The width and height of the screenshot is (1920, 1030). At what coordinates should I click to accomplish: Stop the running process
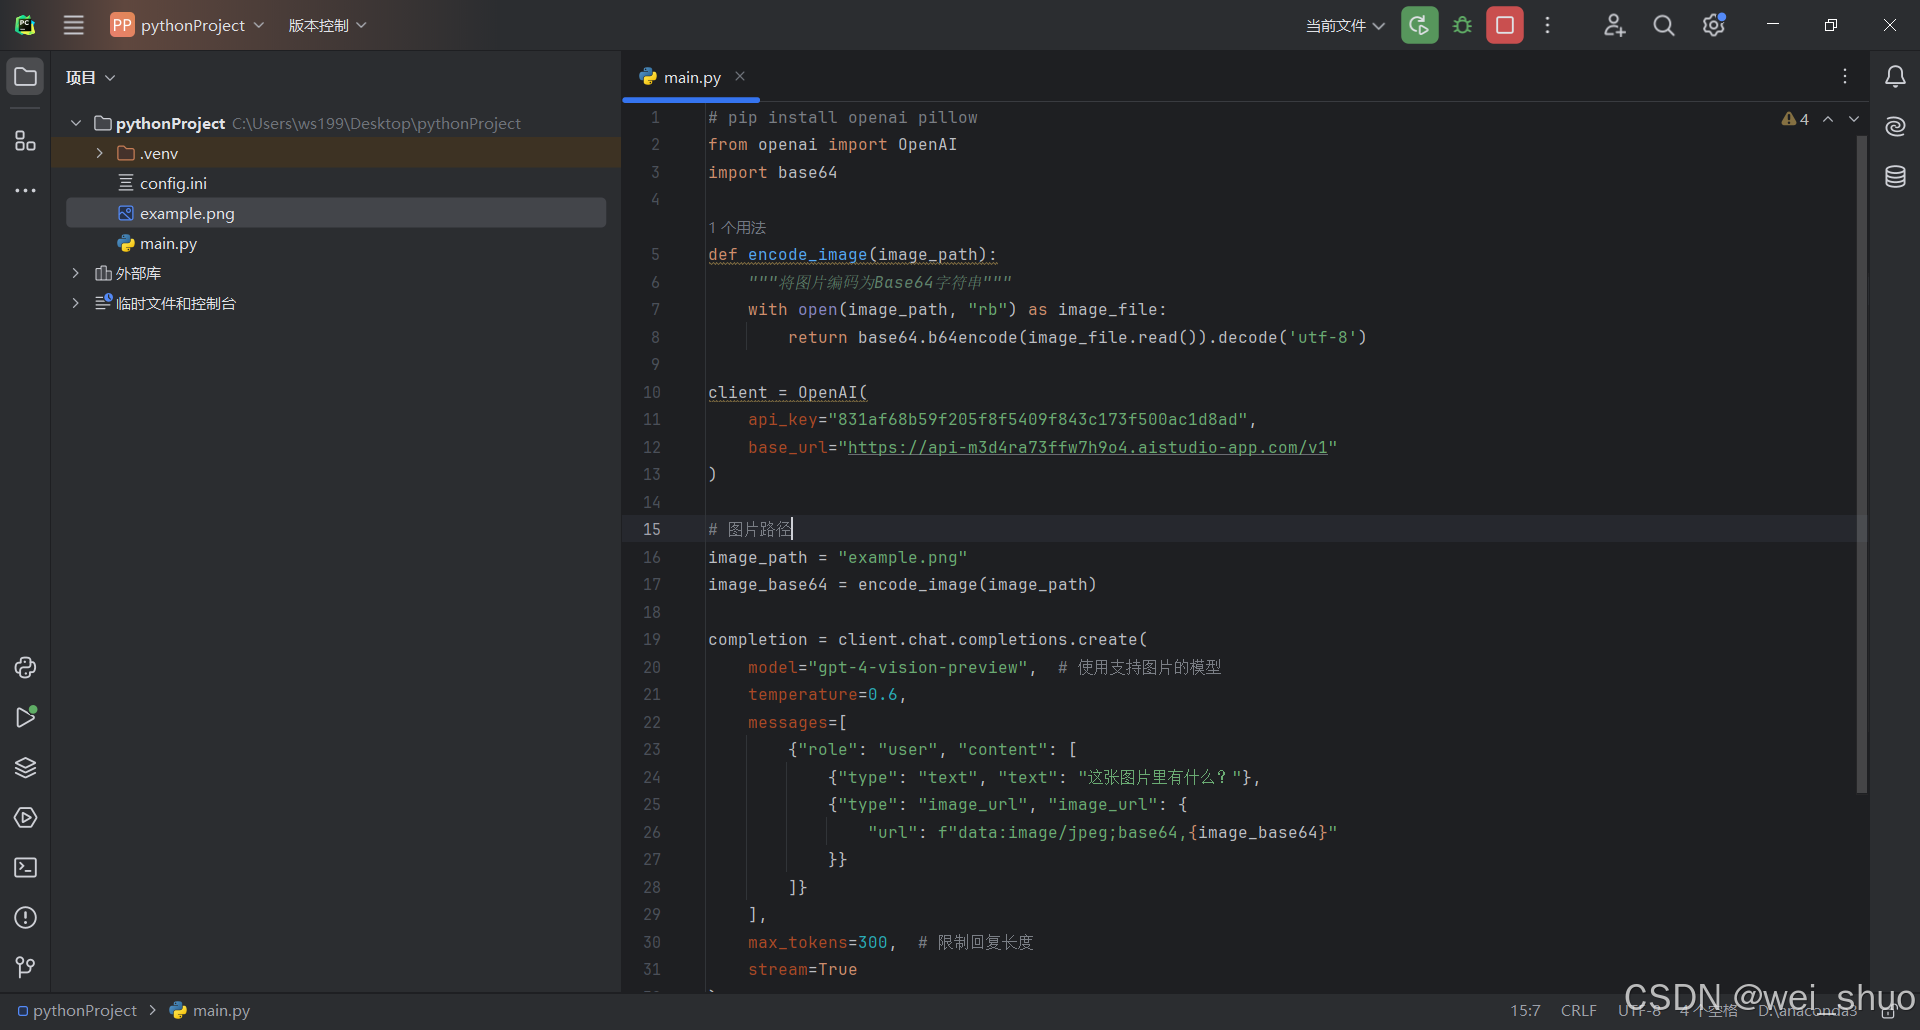[x=1505, y=25]
